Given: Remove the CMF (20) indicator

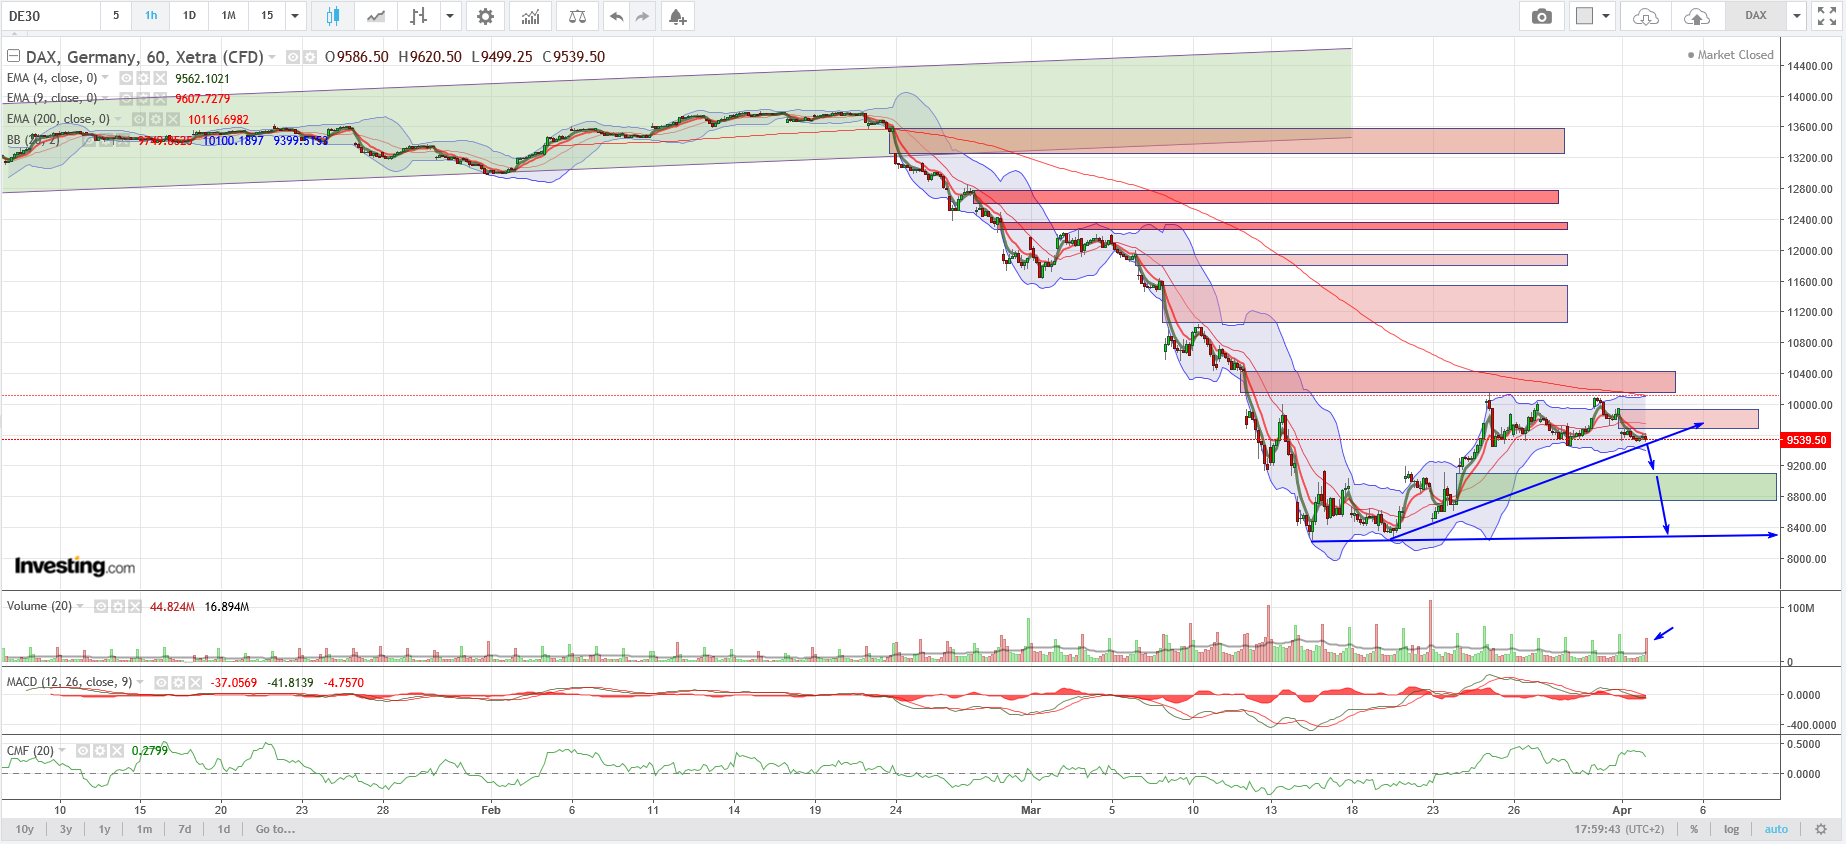Looking at the screenshot, I should pos(118,750).
